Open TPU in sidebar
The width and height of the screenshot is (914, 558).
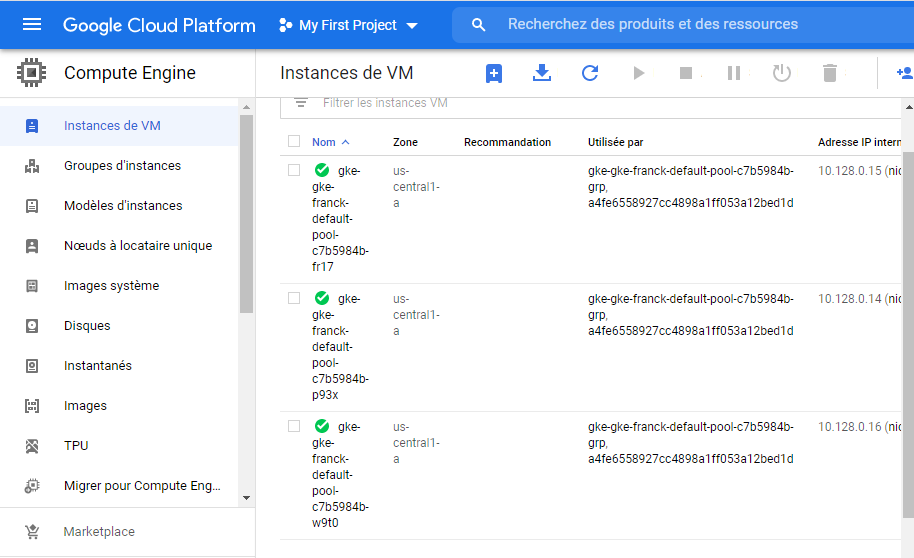(119, 445)
